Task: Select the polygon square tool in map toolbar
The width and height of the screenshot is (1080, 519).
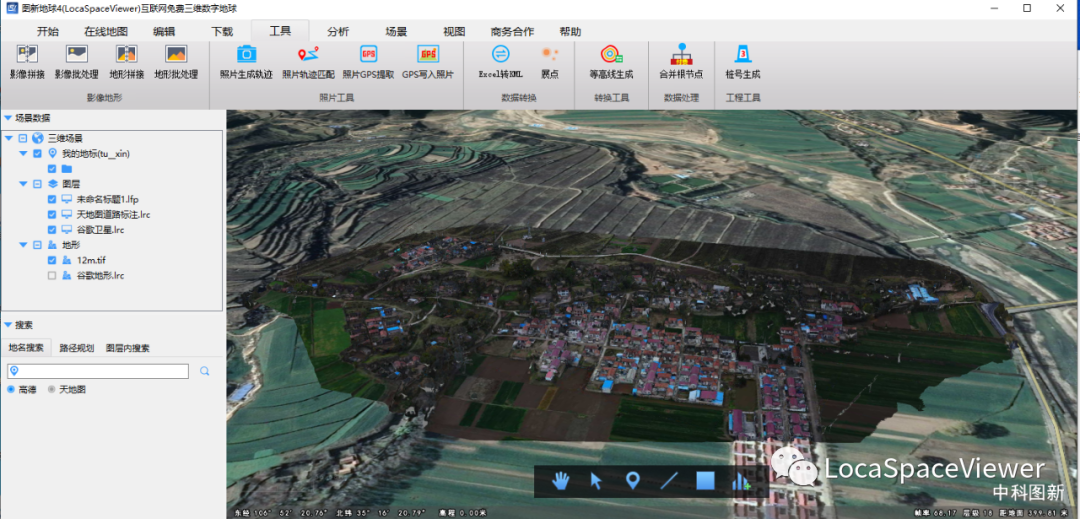Action: tap(705, 480)
